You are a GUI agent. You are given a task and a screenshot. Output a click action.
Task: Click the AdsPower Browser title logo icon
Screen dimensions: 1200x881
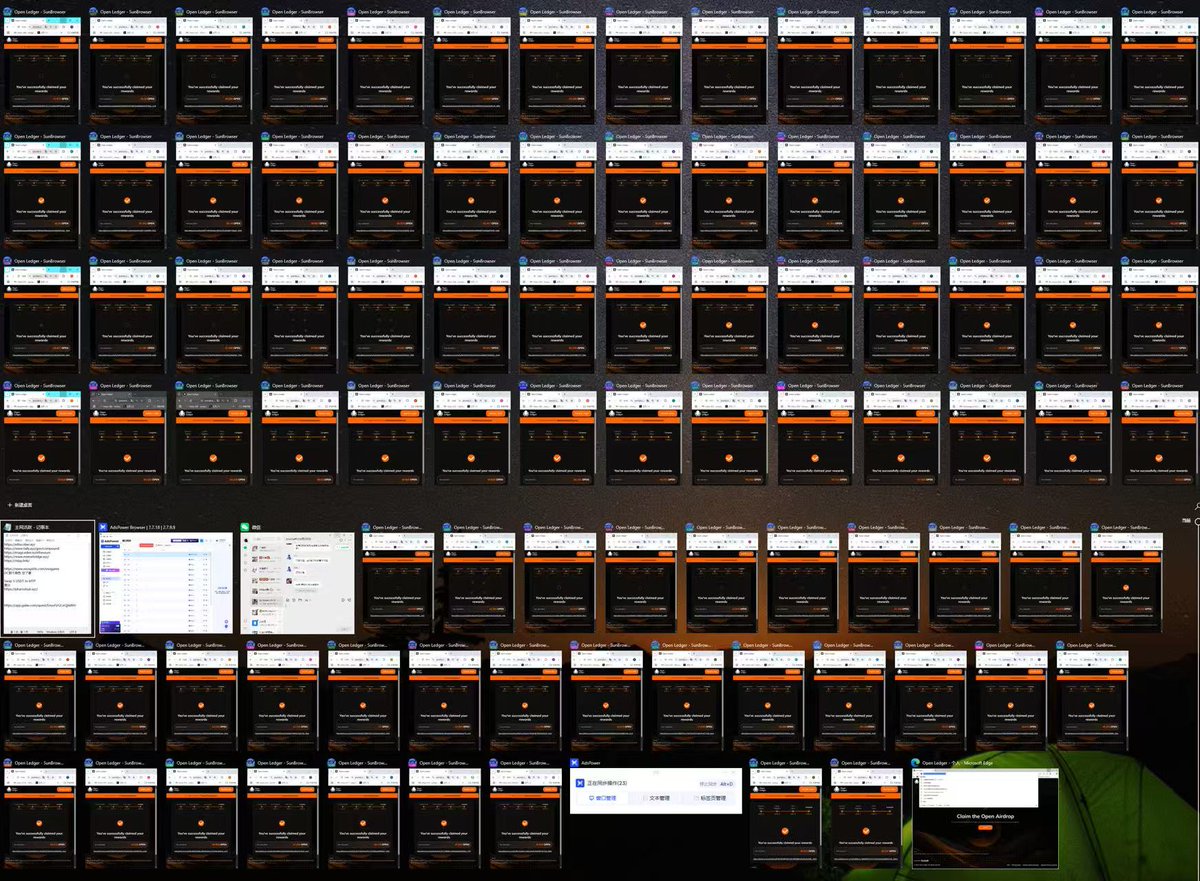pyautogui.click(x=103, y=526)
